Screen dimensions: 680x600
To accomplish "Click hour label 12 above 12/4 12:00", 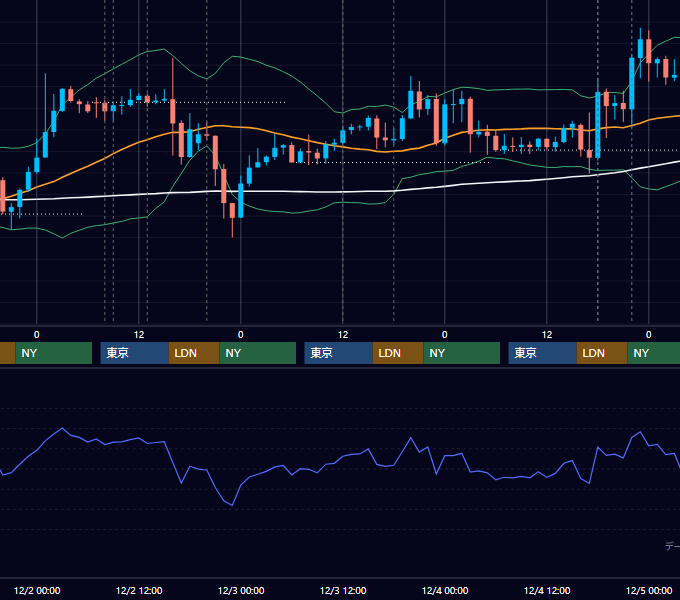I will (x=547, y=335).
